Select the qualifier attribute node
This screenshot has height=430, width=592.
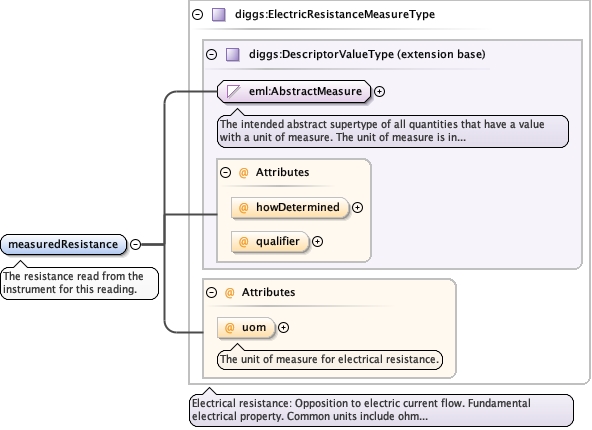pyautogui.click(x=270, y=242)
